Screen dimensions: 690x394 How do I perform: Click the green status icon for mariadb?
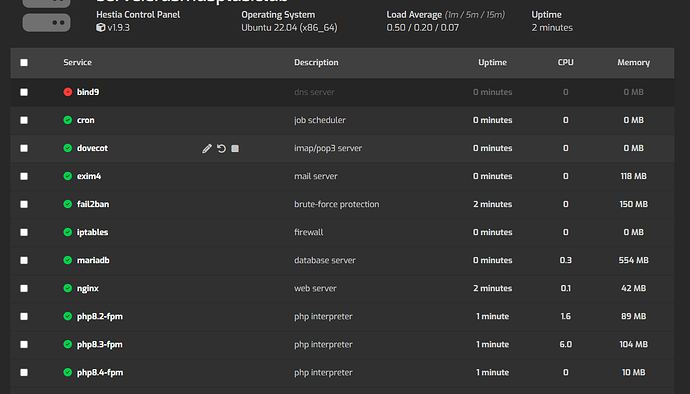(x=67, y=260)
